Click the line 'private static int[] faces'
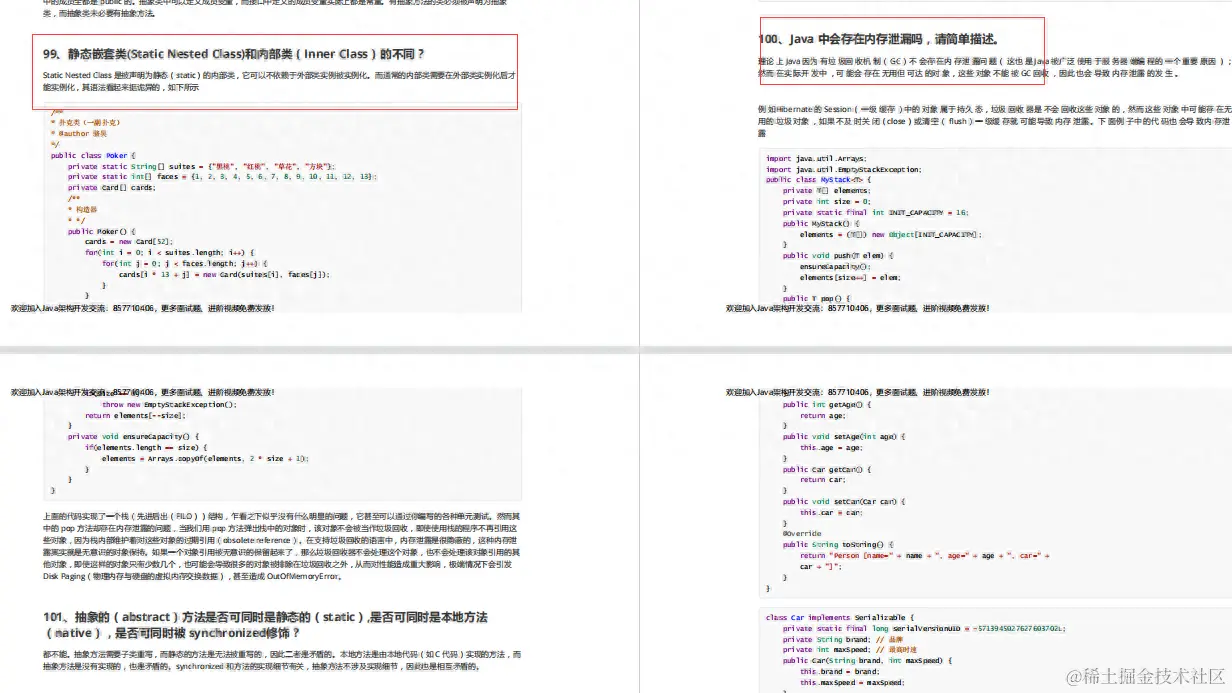 (222, 176)
